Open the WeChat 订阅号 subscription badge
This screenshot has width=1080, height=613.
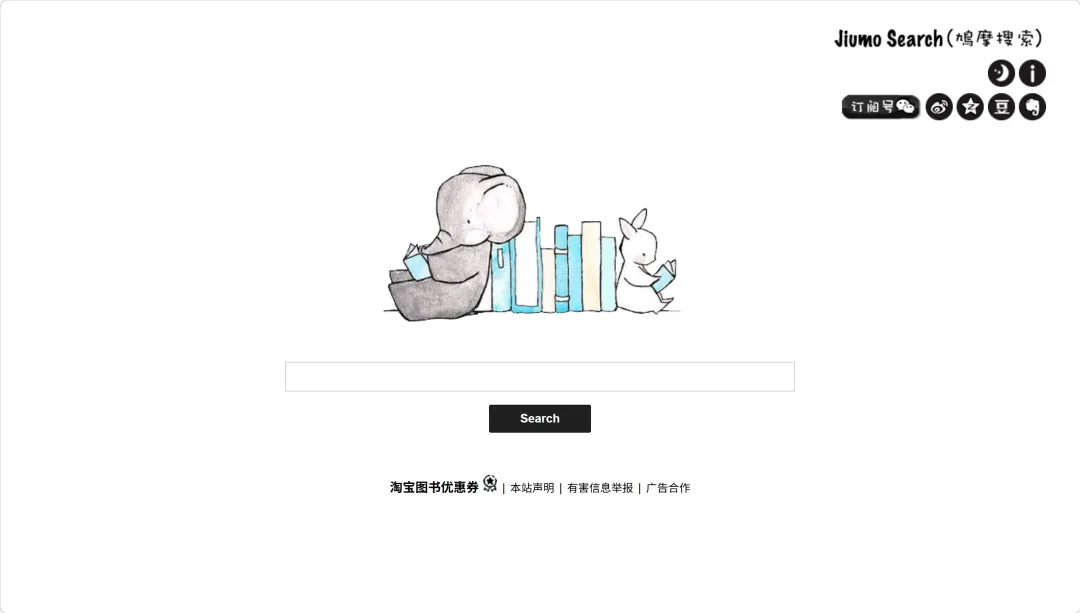[x=881, y=107]
